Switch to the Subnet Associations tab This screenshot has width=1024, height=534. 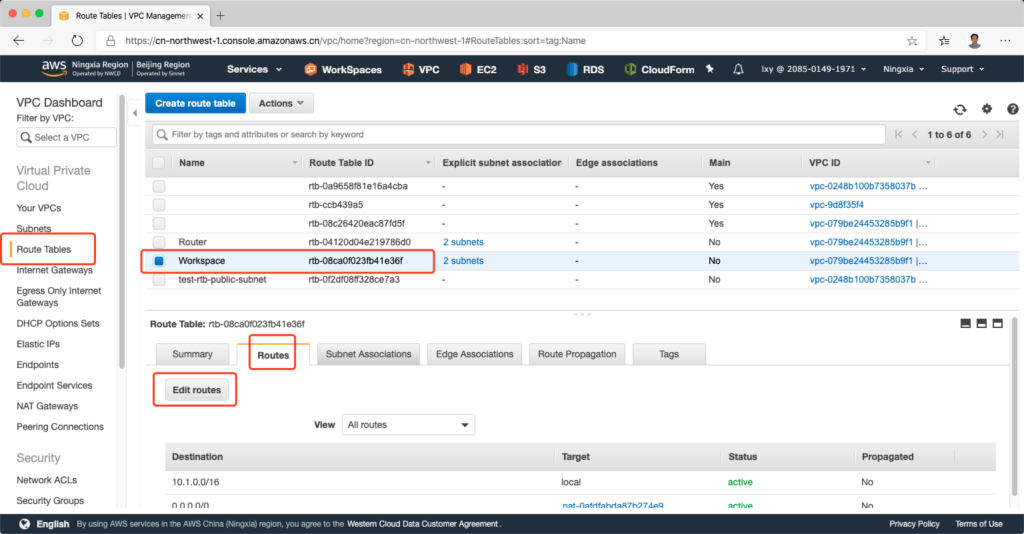[x=368, y=354]
